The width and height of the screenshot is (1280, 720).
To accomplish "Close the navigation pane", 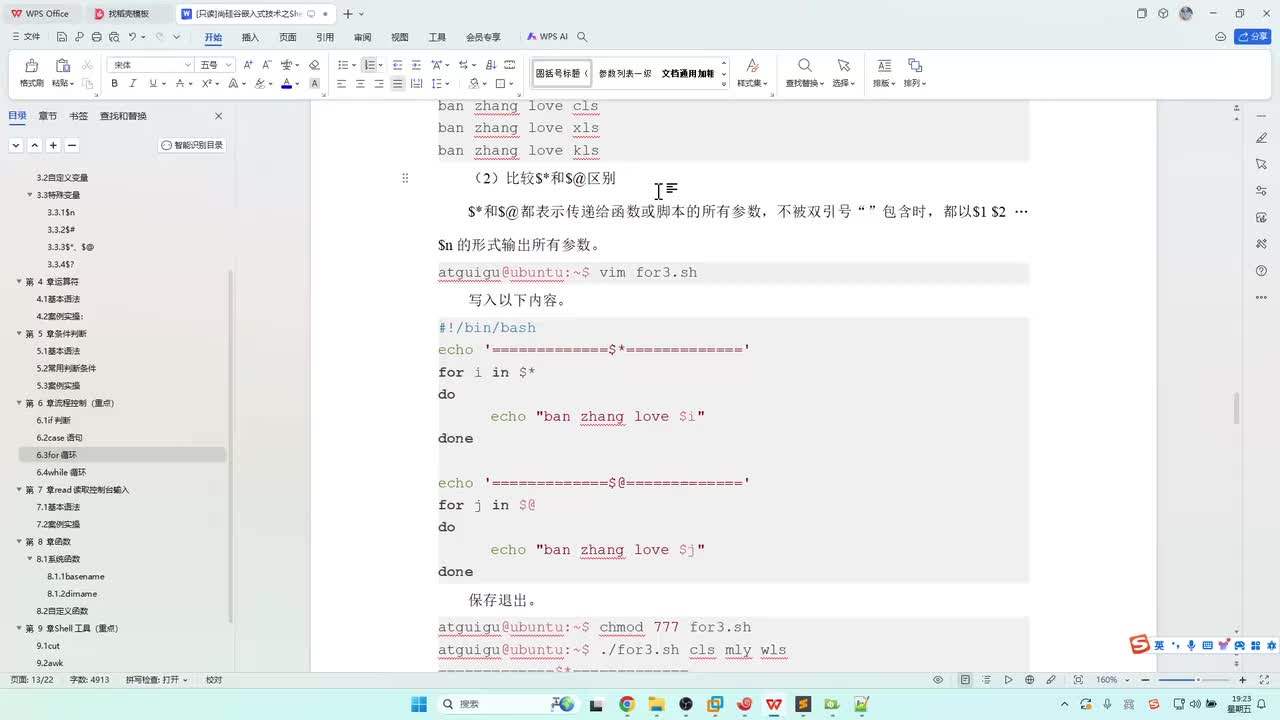I will coord(219,116).
